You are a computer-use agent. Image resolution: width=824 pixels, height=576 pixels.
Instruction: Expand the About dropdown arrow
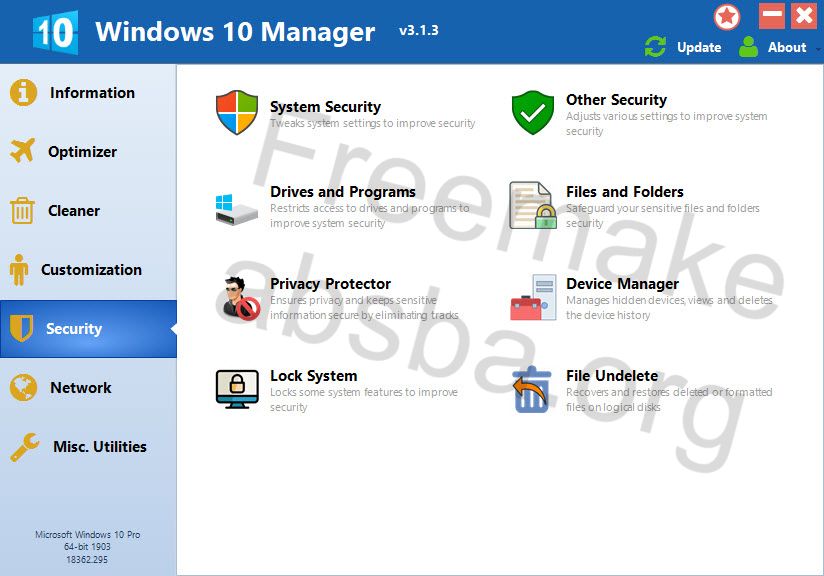(x=818, y=49)
